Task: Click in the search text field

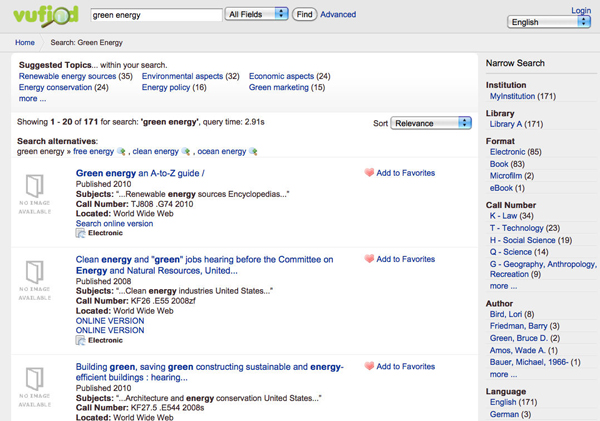Action: click(x=155, y=15)
